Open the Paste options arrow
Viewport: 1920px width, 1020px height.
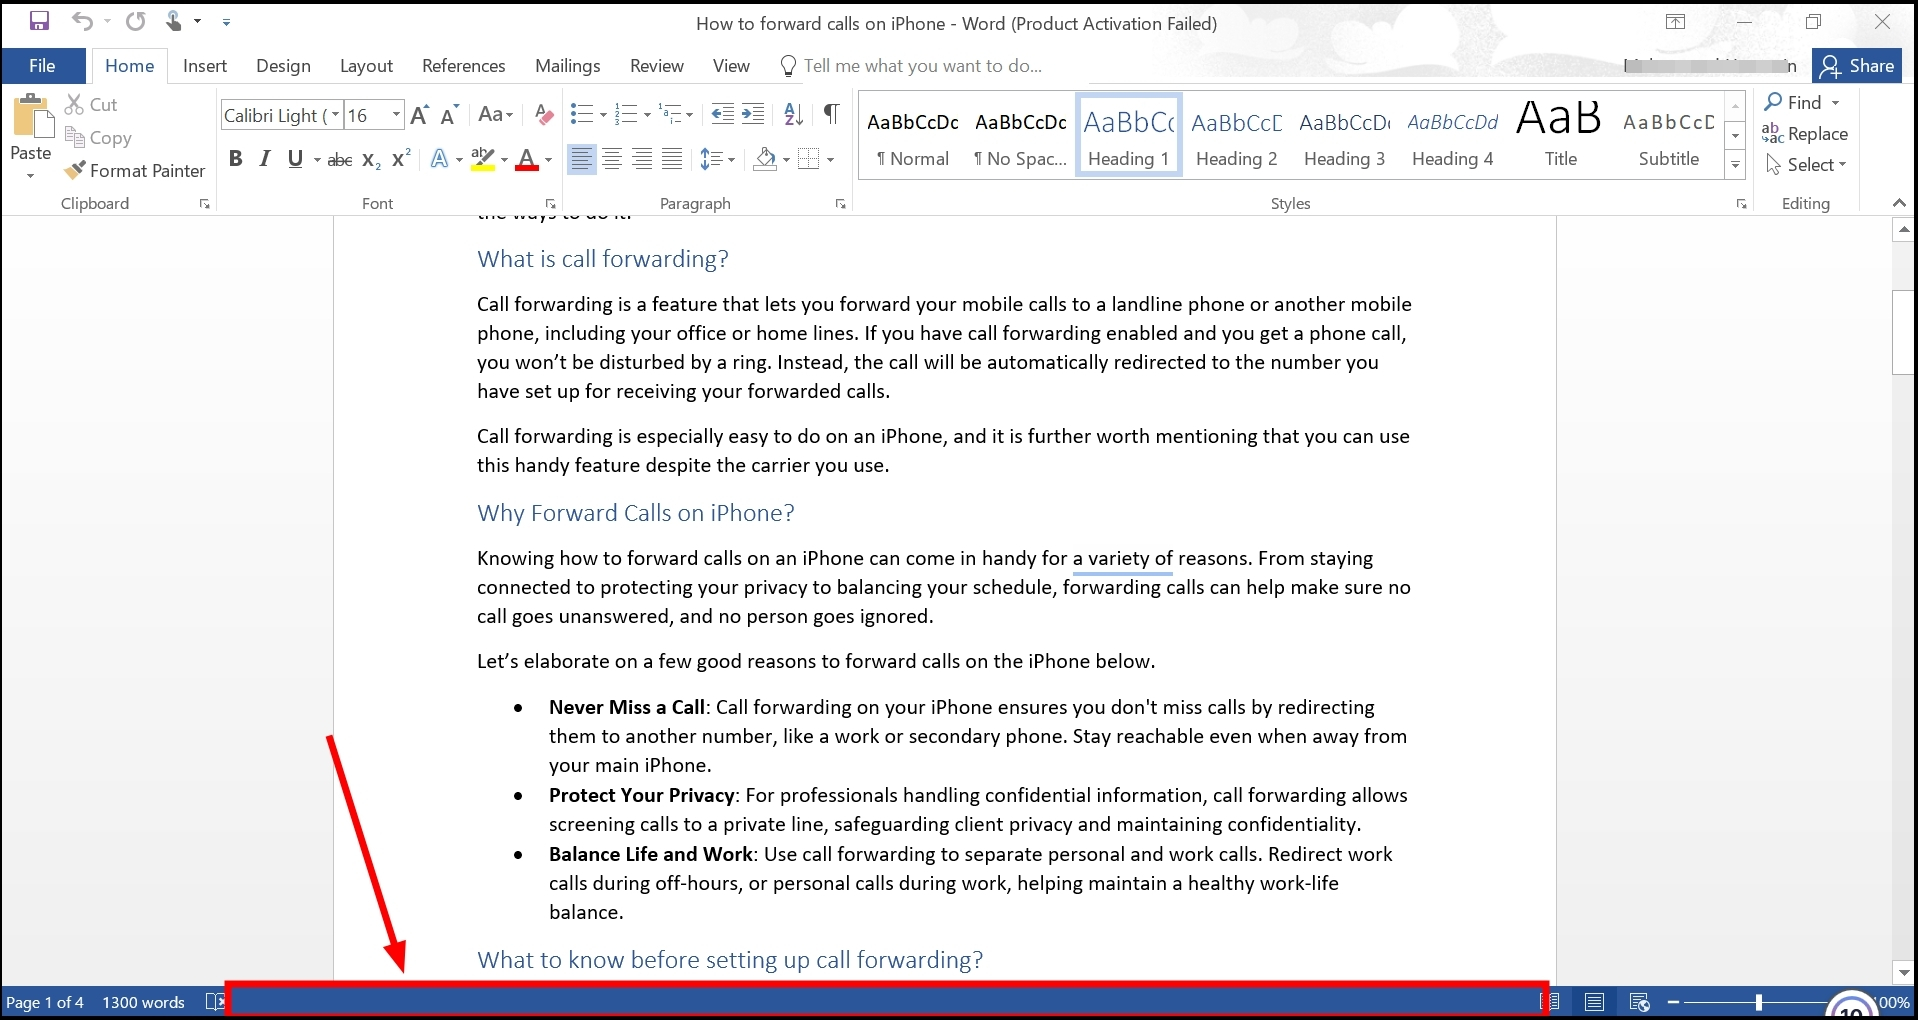31,176
